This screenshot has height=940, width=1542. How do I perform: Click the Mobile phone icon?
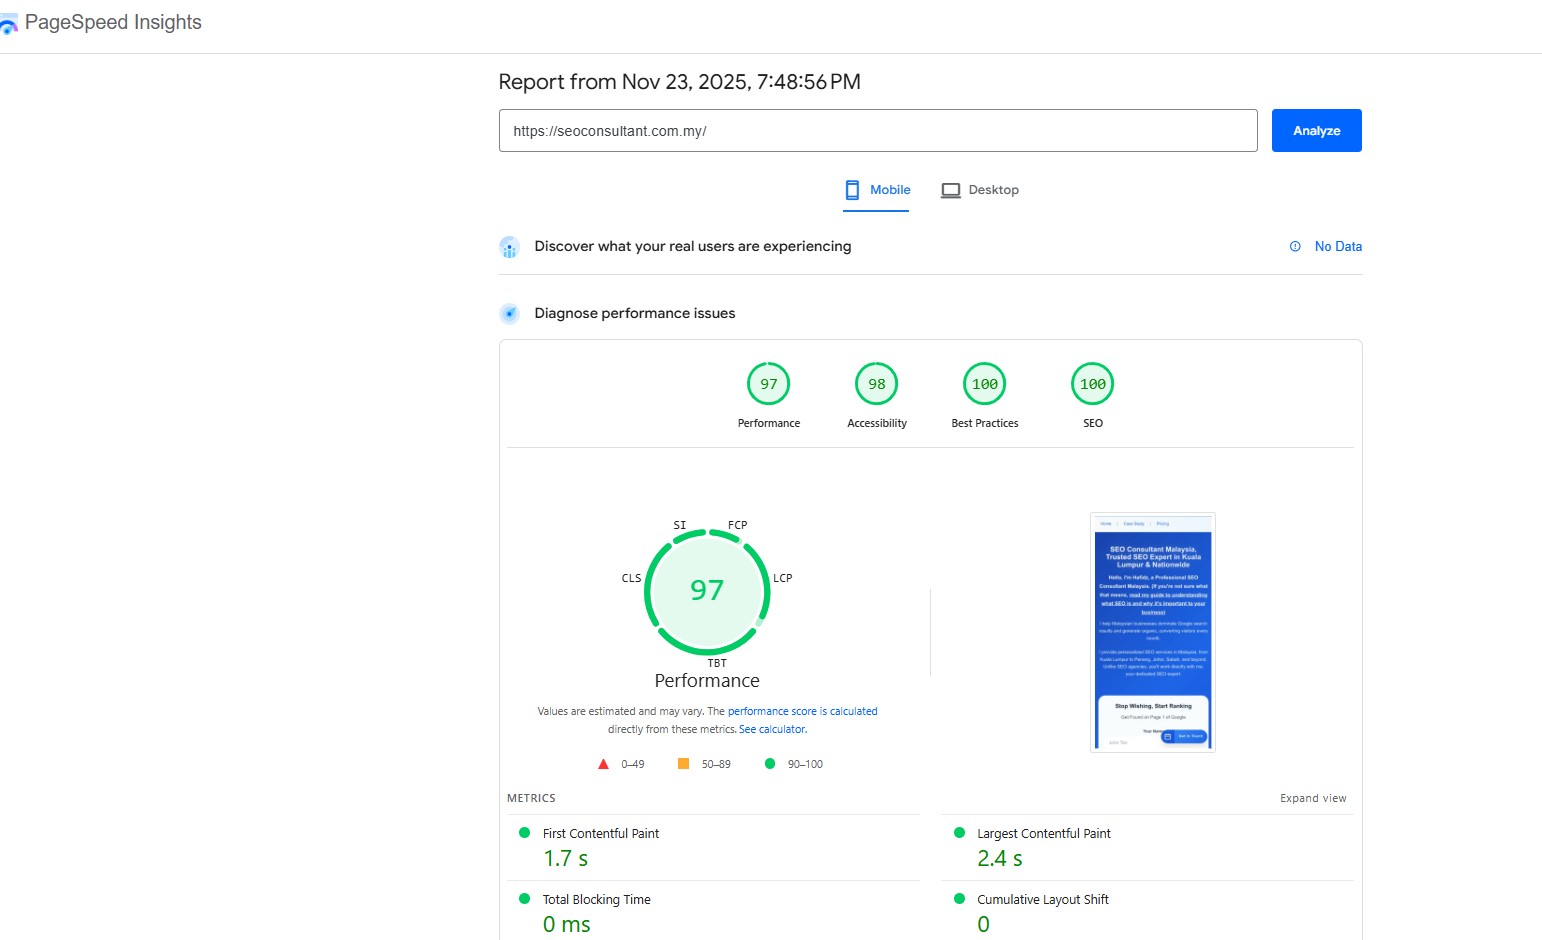tap(852, 190)
